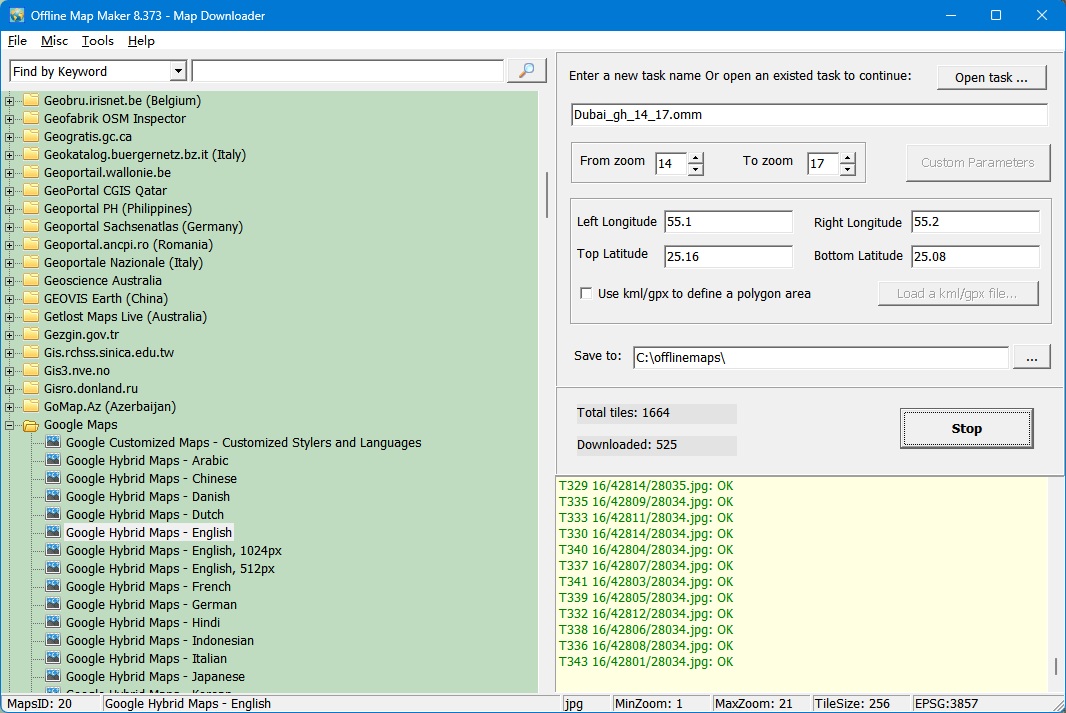Click folder icon of Geoscience Australia

[x=31, y=281]
